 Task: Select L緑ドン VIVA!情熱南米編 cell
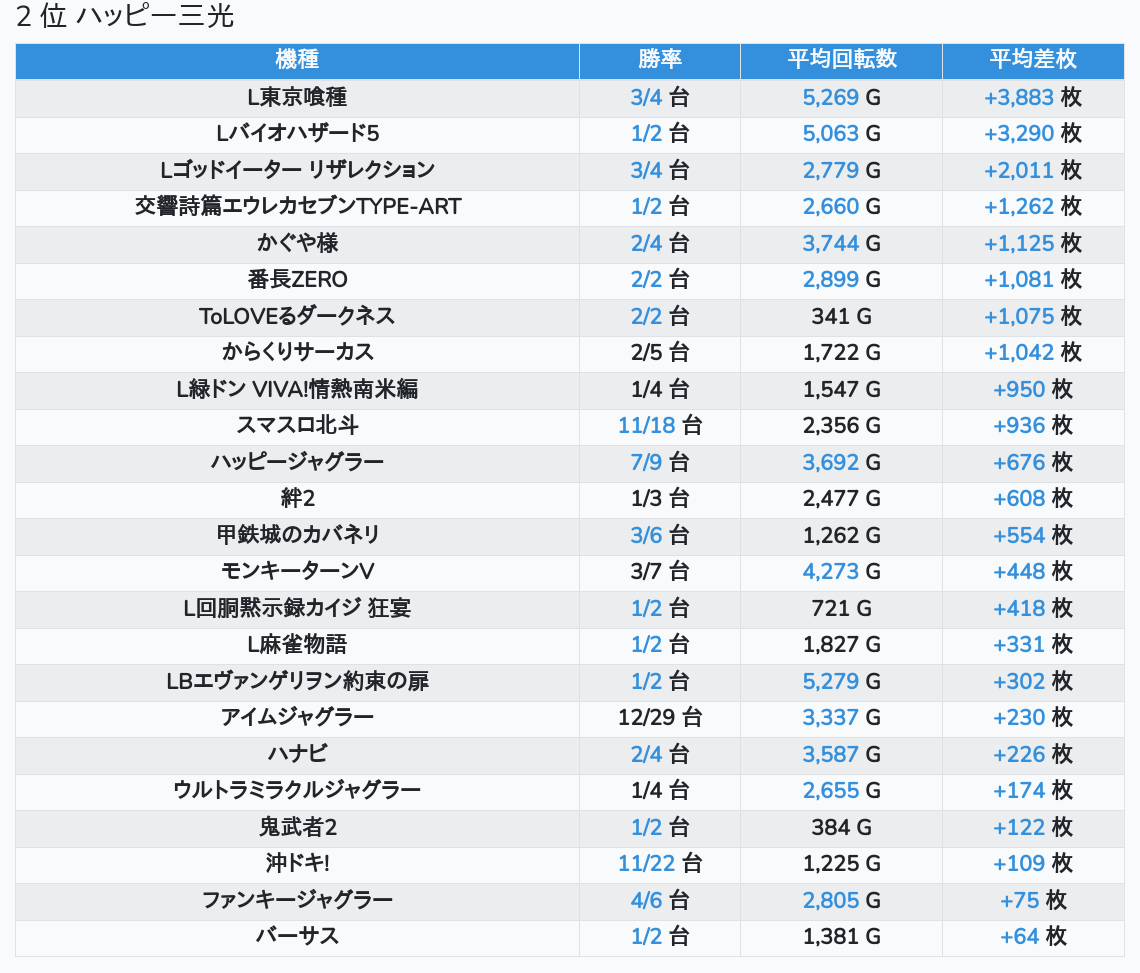(x=297, y=389)
